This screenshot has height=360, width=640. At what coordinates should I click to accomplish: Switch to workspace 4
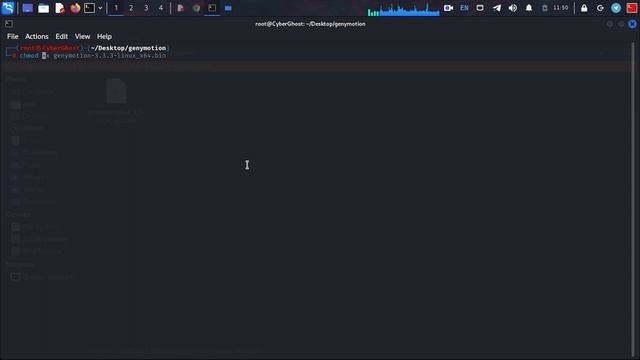161,8
